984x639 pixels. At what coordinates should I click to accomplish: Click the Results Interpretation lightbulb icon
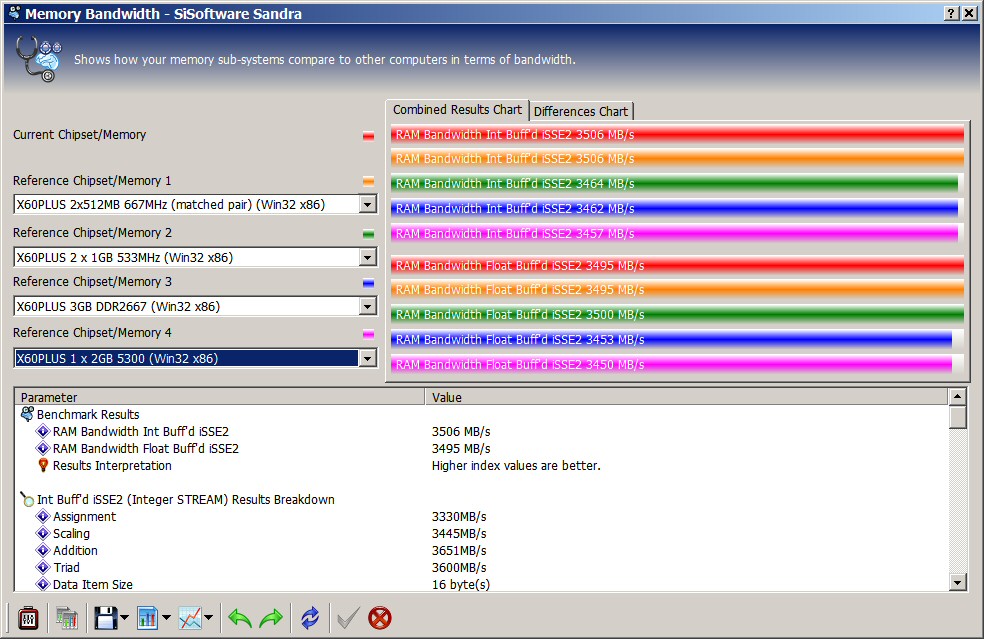(x=43, y=465)
